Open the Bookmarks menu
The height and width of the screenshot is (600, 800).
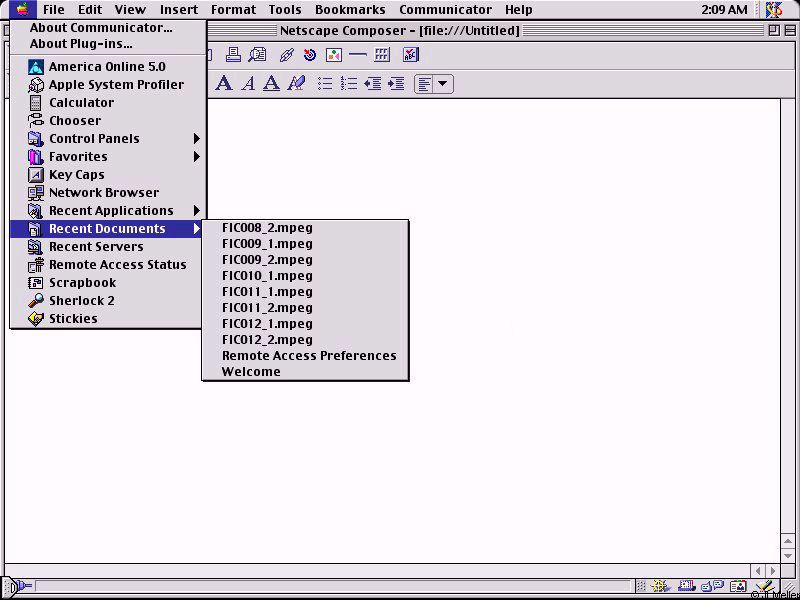coord(350,10)
